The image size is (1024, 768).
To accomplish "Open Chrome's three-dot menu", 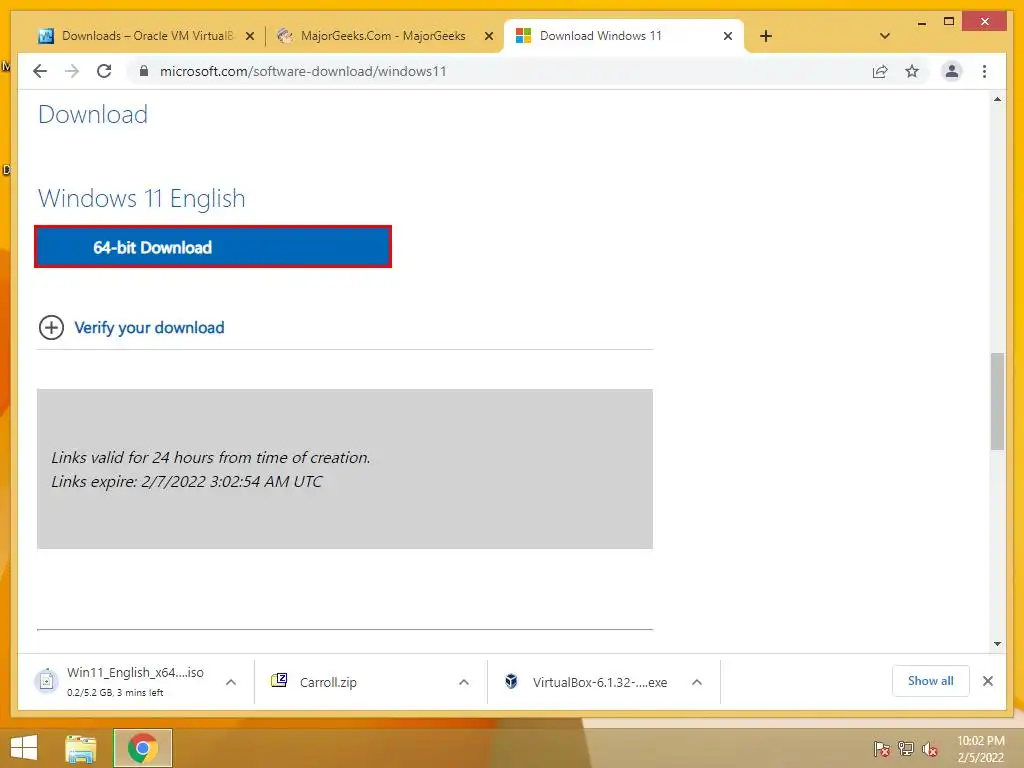I will coord(984,71).
